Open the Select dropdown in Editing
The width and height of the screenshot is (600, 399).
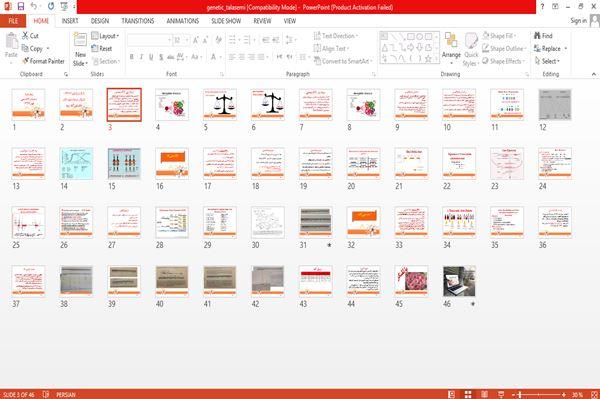(x=547, y=61)
